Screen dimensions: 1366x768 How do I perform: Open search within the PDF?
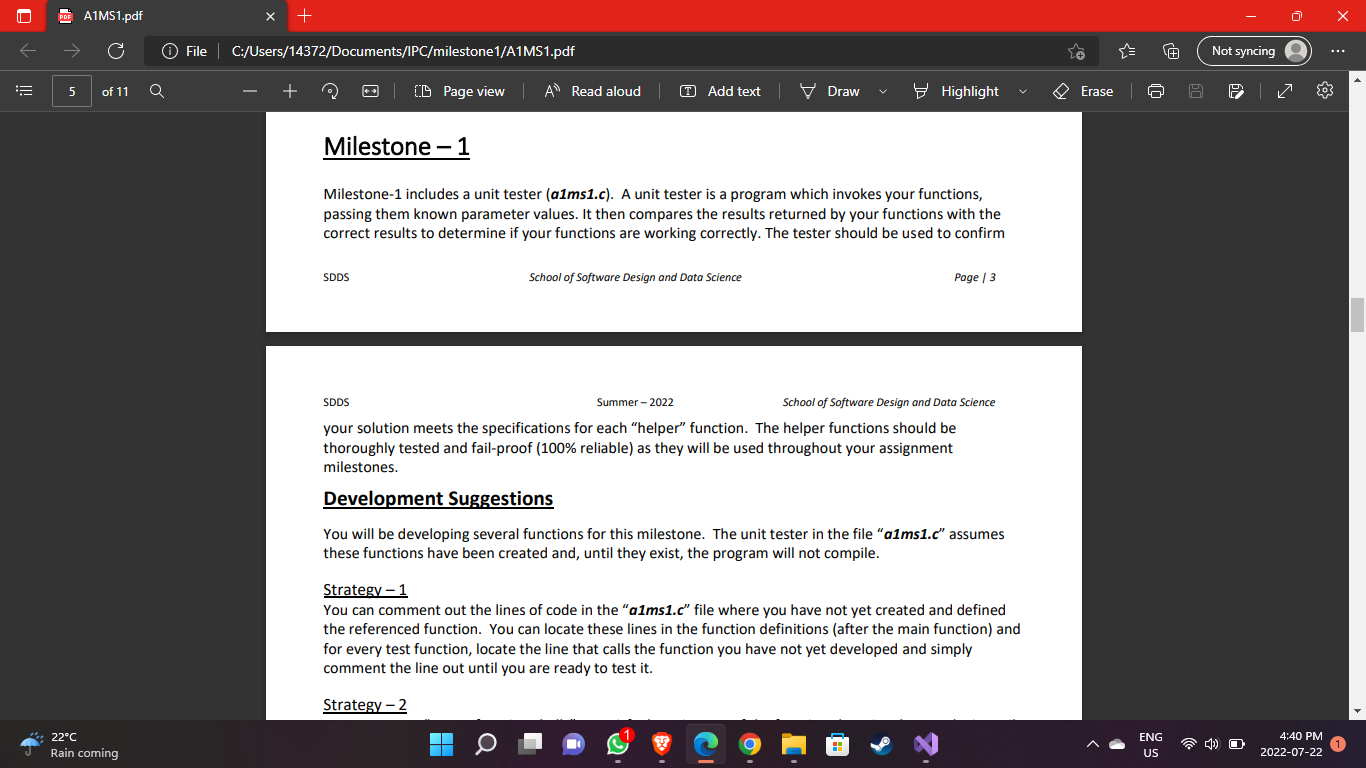click(x=156, y=91)
